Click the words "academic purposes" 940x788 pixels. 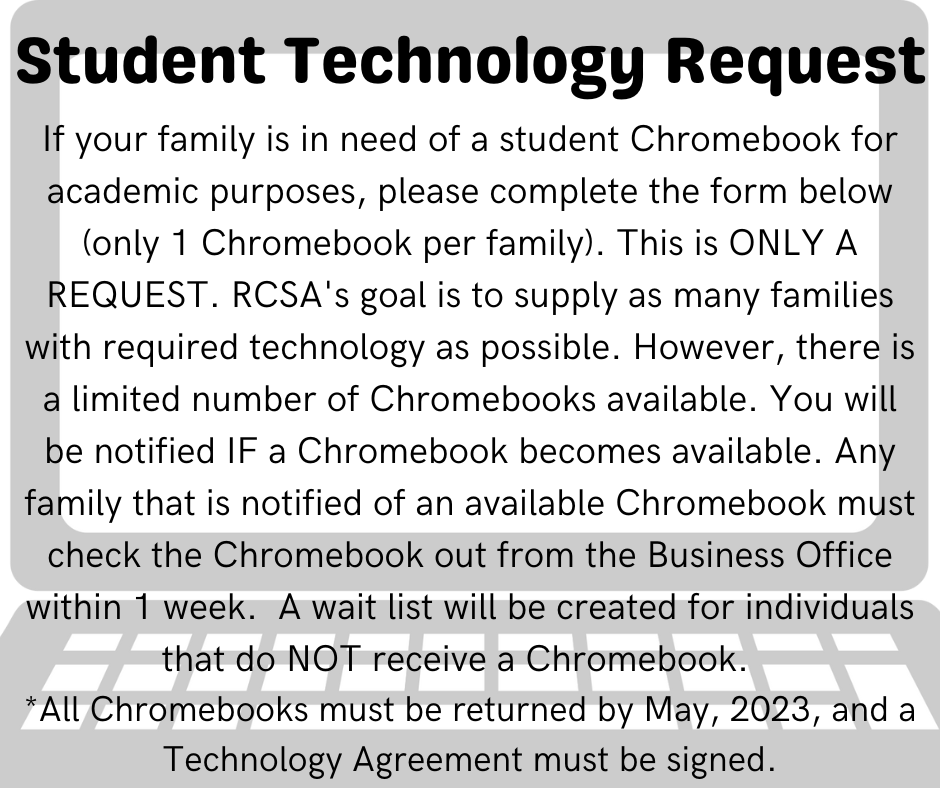point(202,192)
